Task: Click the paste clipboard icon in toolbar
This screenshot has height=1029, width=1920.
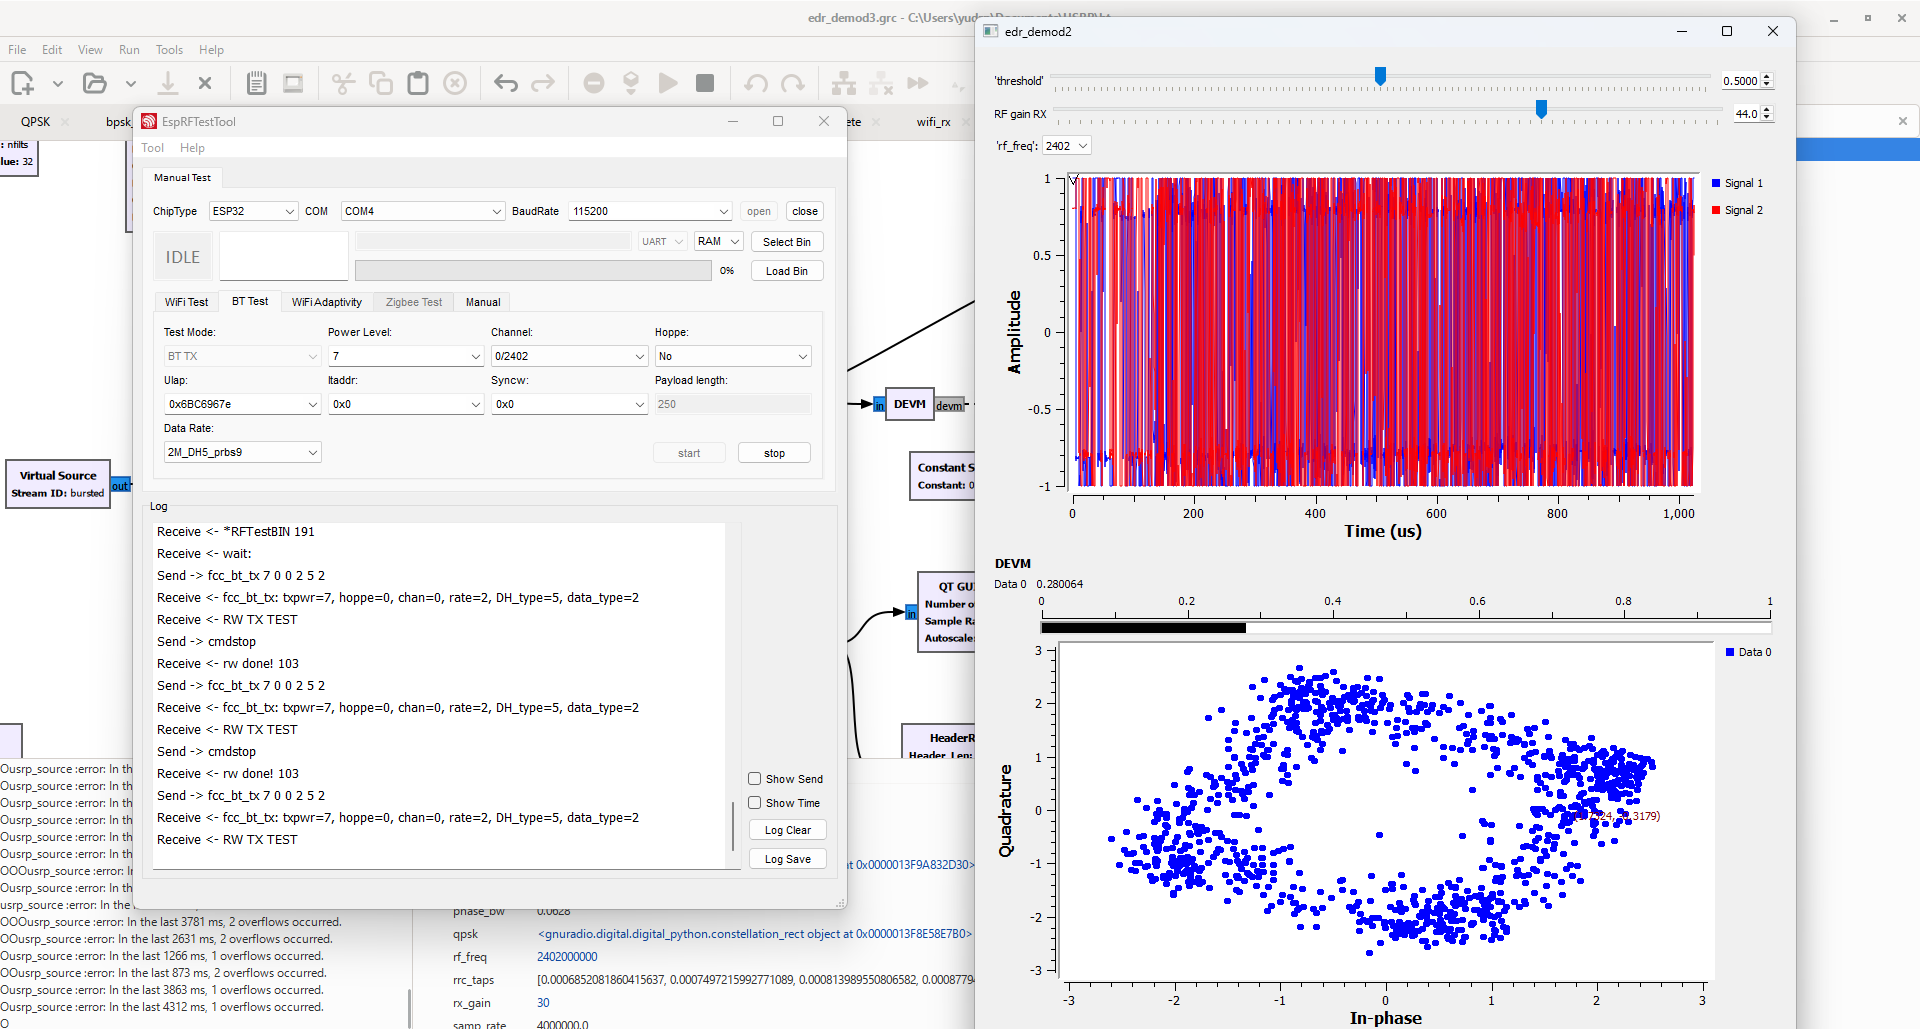Action: point(418,83)
